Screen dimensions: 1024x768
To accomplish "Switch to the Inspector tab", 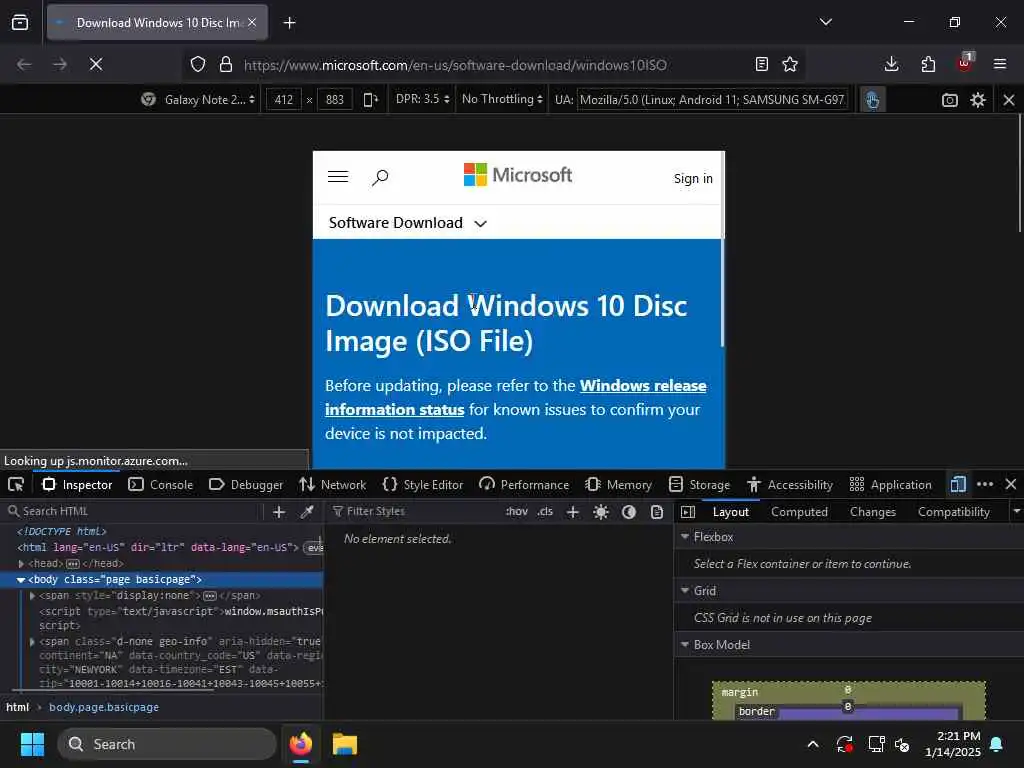I will 77,485.
